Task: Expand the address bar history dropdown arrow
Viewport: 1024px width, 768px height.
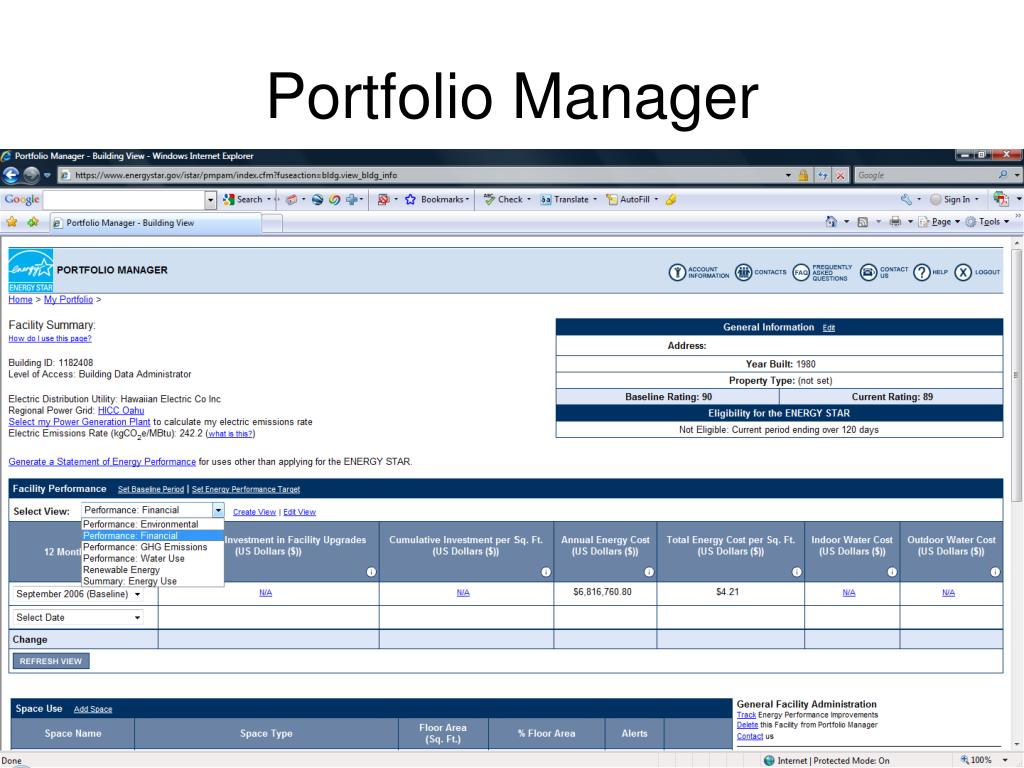Action: 788,175
